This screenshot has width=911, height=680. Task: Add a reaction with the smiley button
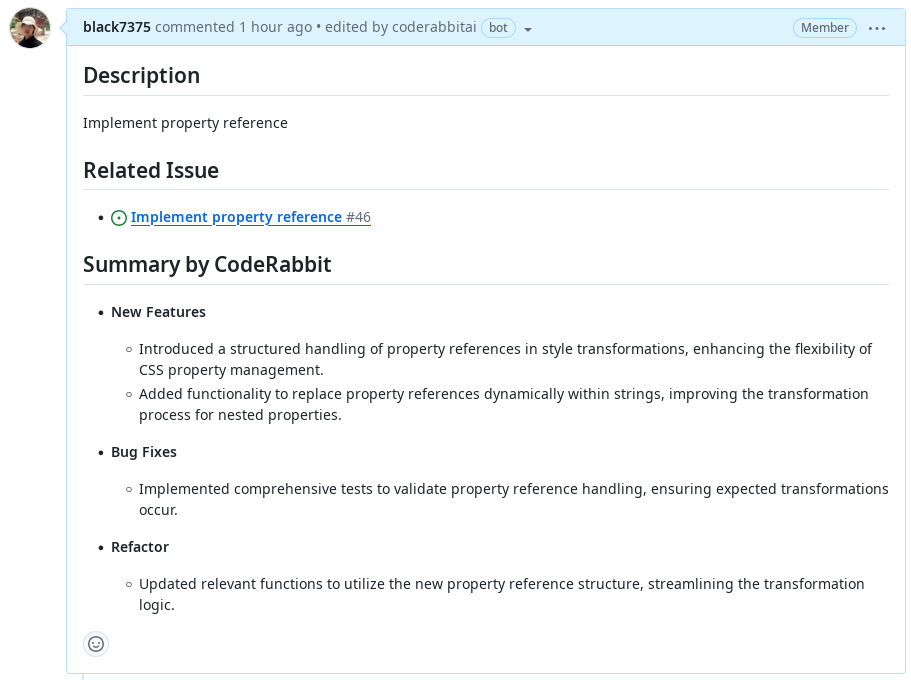[x=96, y=644]
